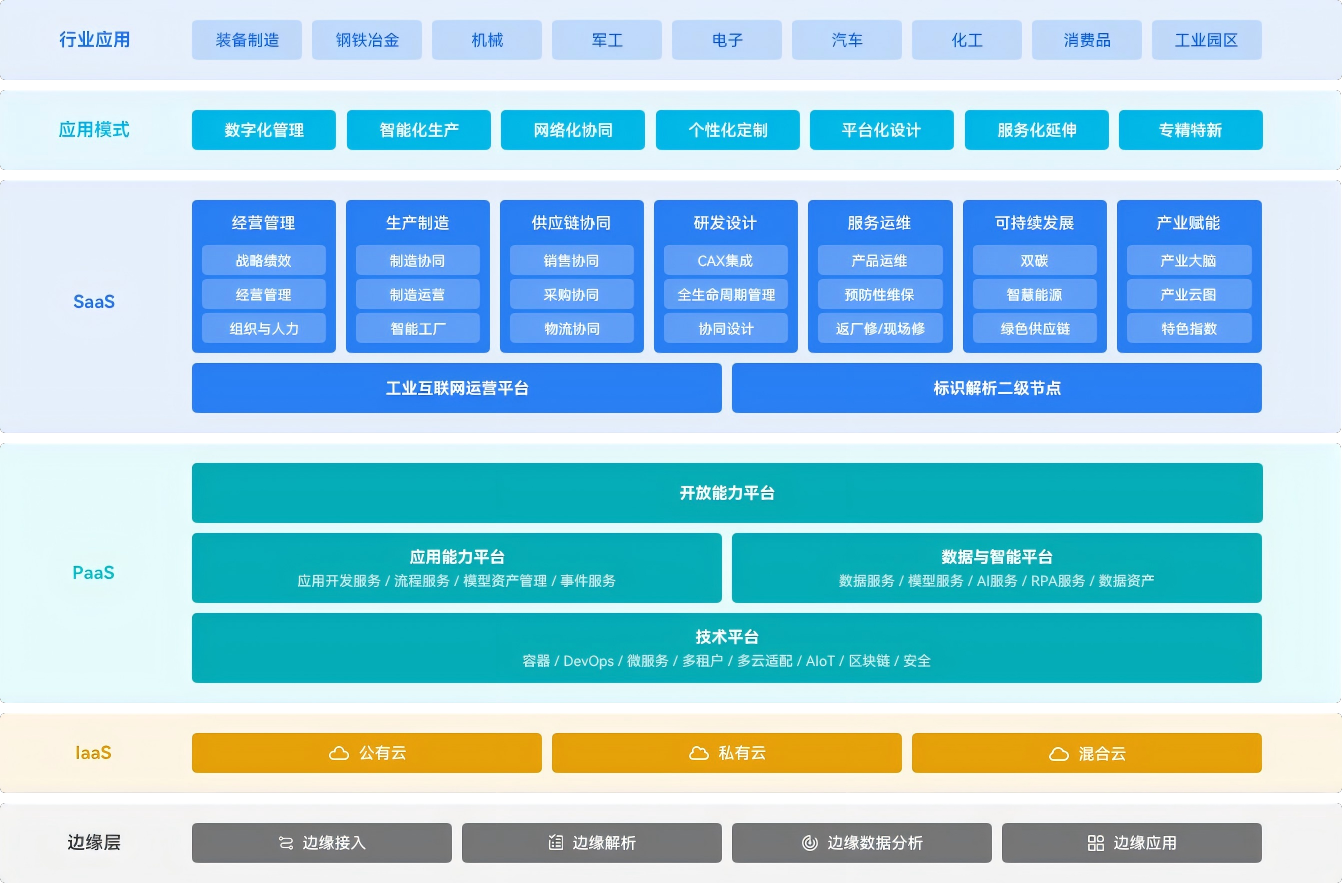Screen dimensions: 1342x883
Task: Select the 预防性维保 item
Action: 880,295
